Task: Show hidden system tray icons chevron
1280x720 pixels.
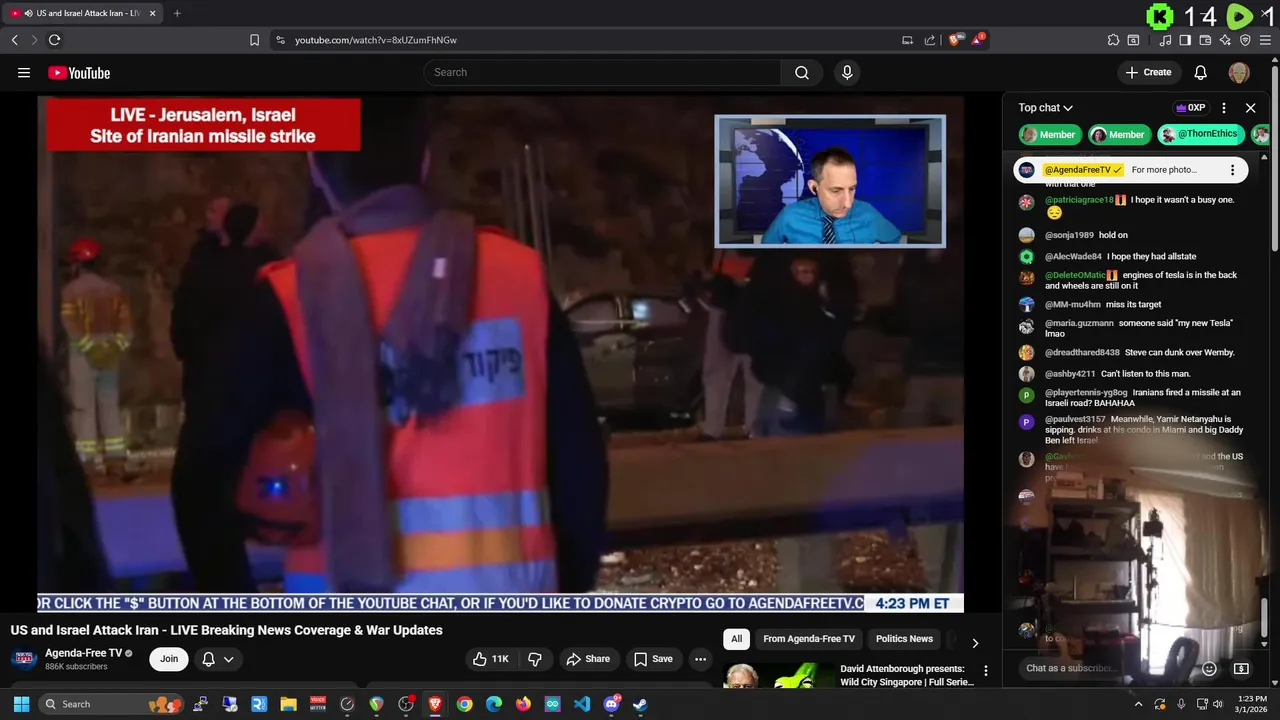Action: pyautogui.click(x=1138, y=704)
